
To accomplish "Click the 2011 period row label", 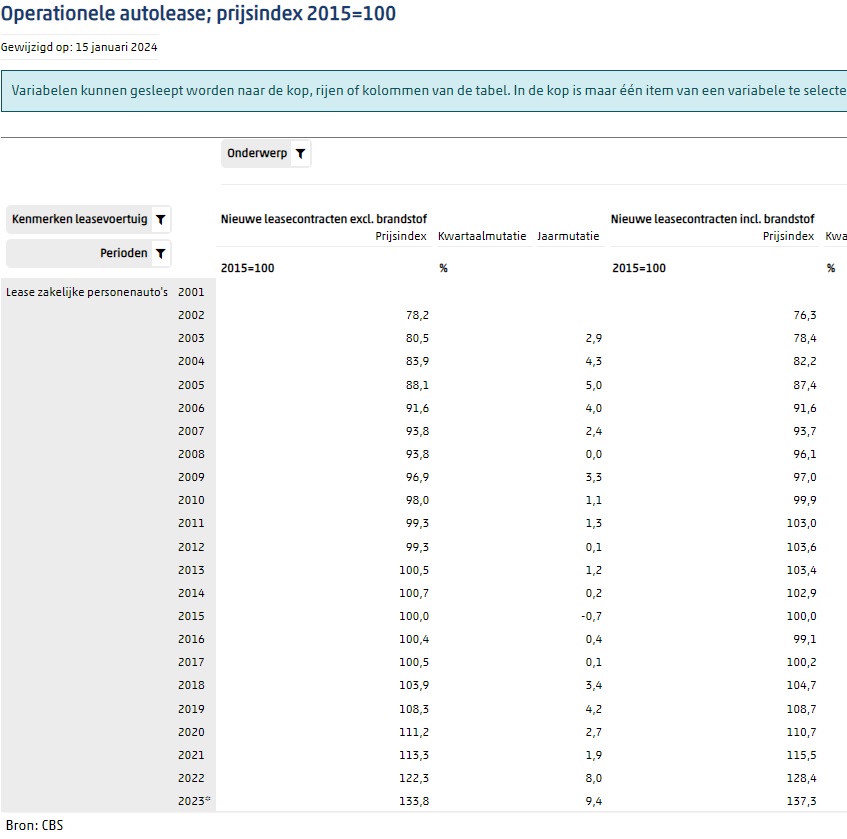I will coord(191,523).
